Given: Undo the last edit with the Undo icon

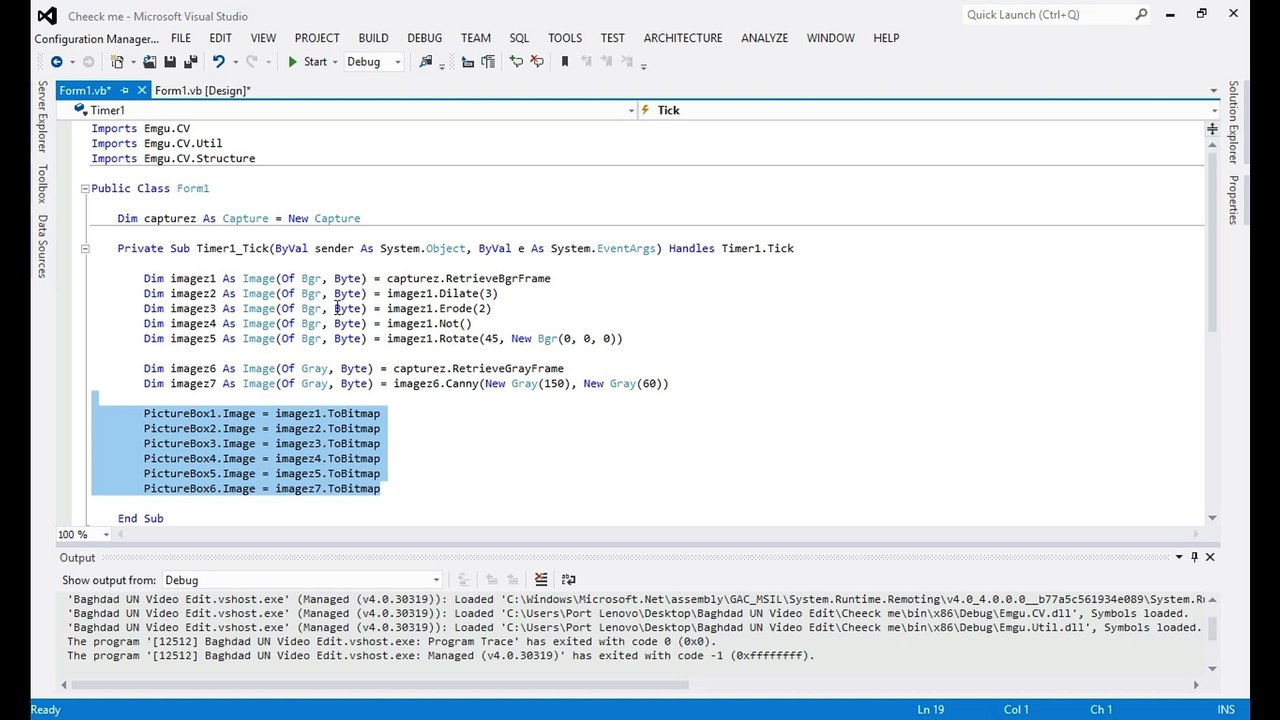Looking at the screenshot, I should coord(218,62).
